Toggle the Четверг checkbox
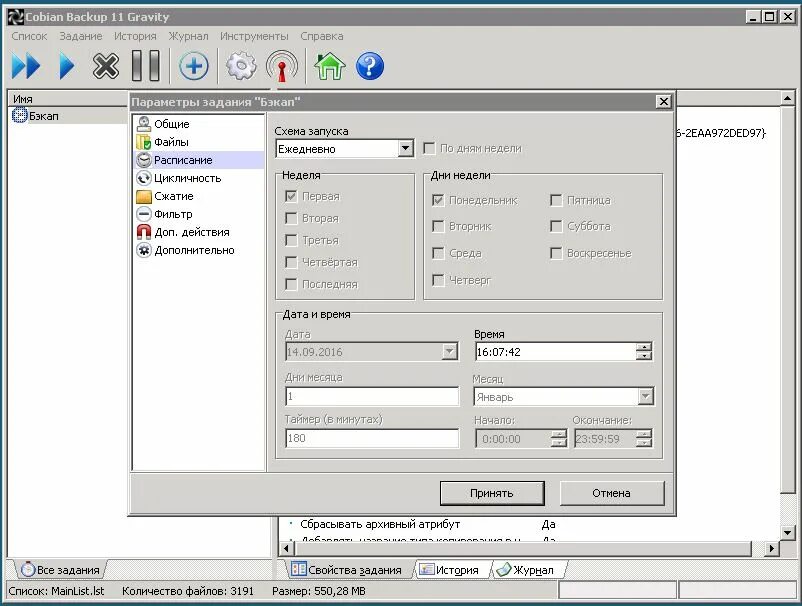The height and width of the screenshot is (606, 802). pyautogui.click(x=438, y=280)
